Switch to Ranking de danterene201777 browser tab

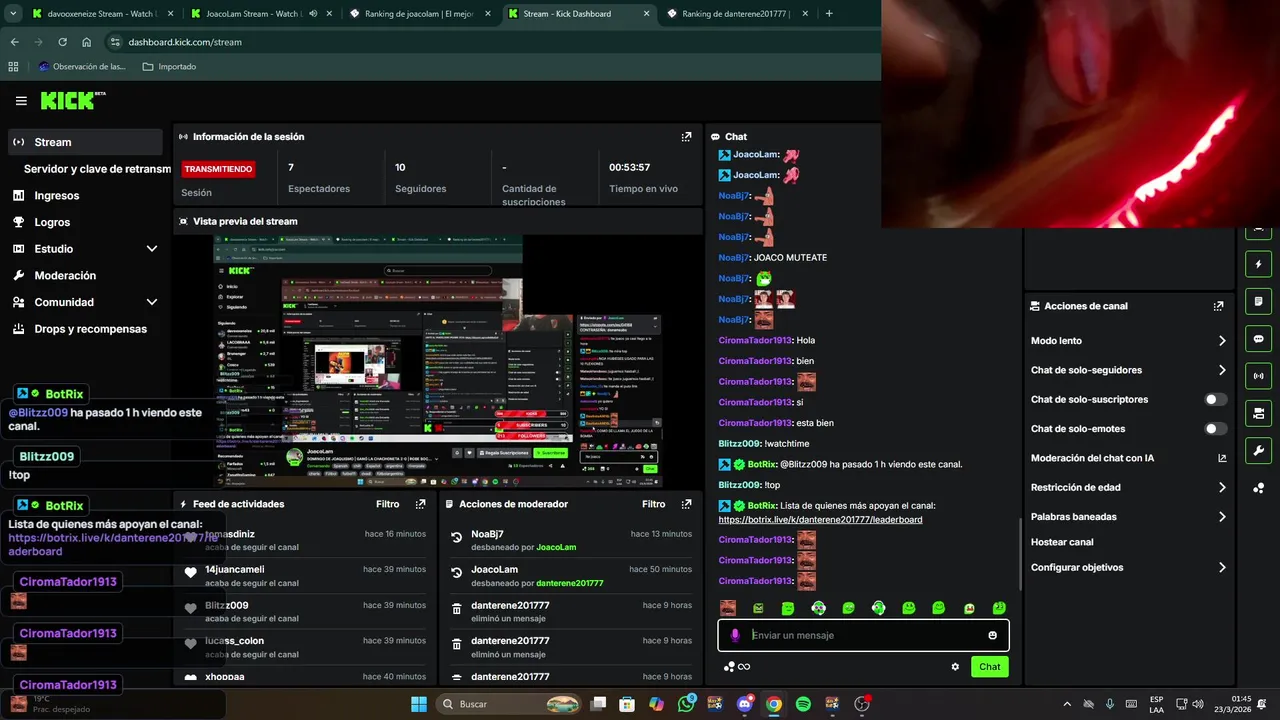pos(735,14)
